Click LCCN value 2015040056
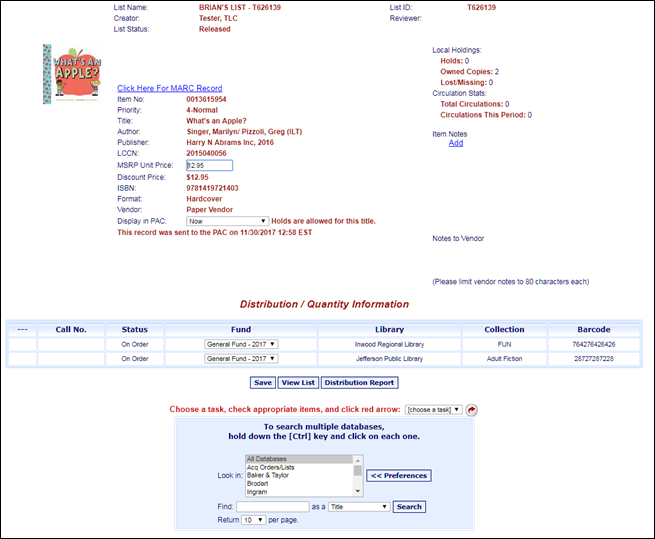The image size is (655, 539). tap(206, 153)
